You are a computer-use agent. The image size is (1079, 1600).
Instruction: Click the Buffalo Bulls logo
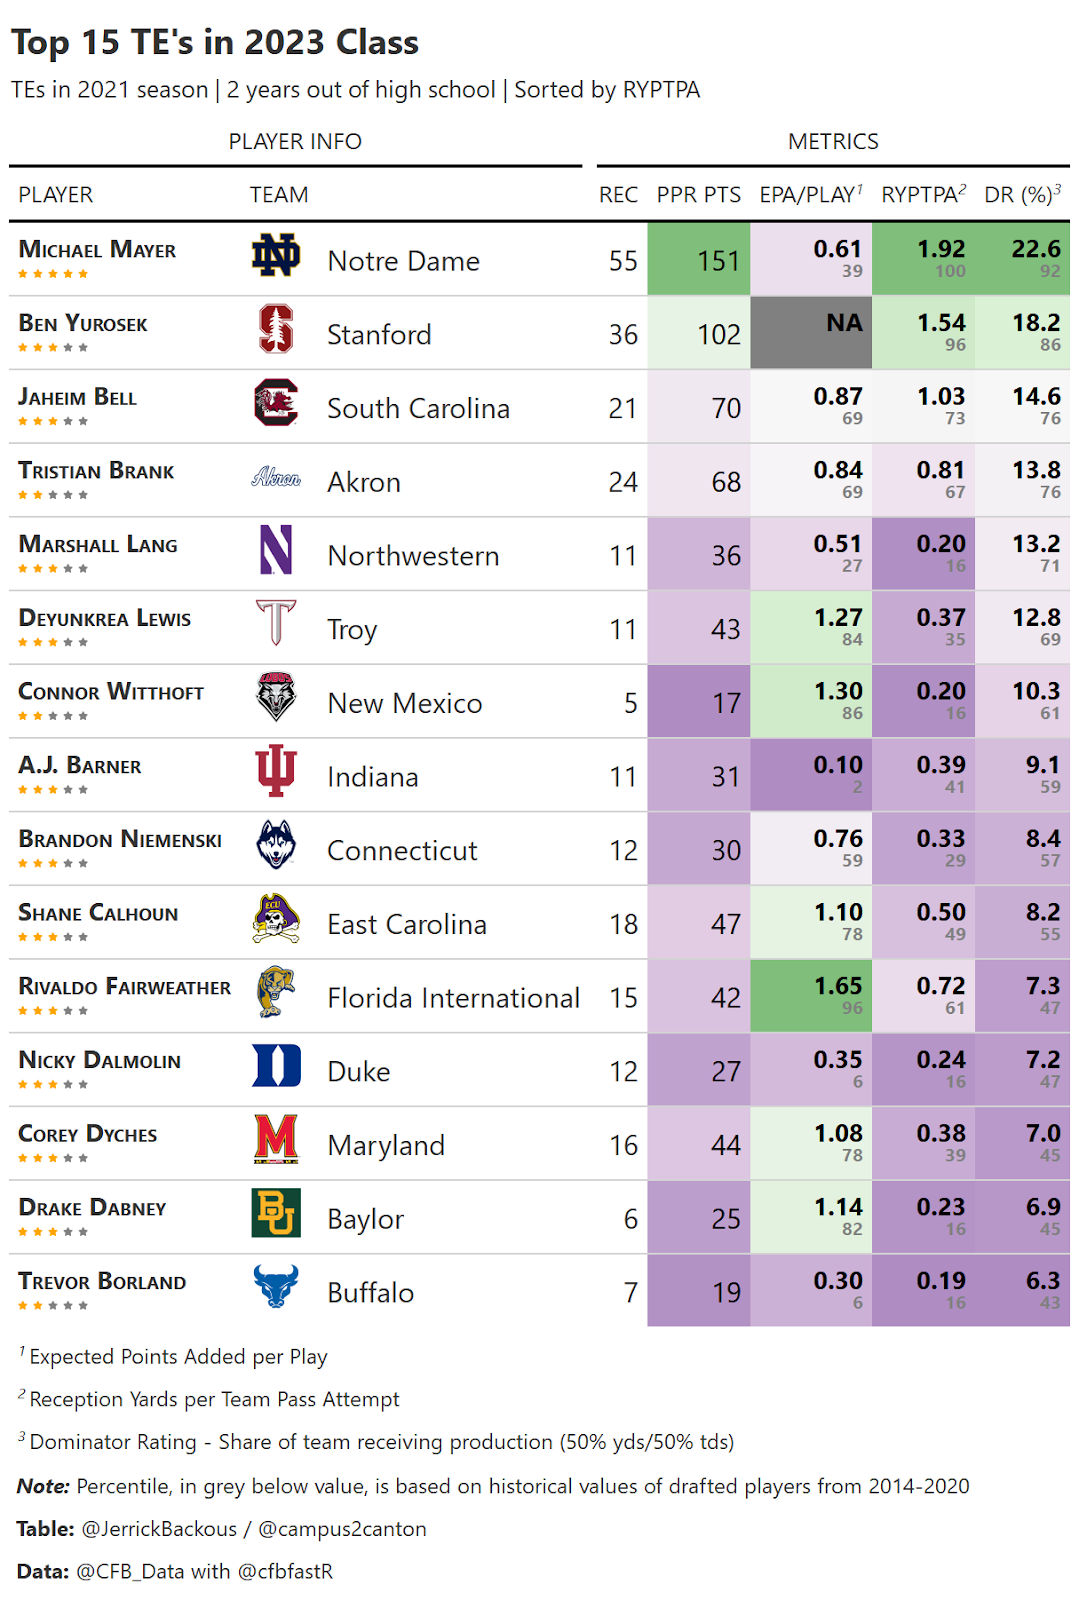click(275, 1287)
